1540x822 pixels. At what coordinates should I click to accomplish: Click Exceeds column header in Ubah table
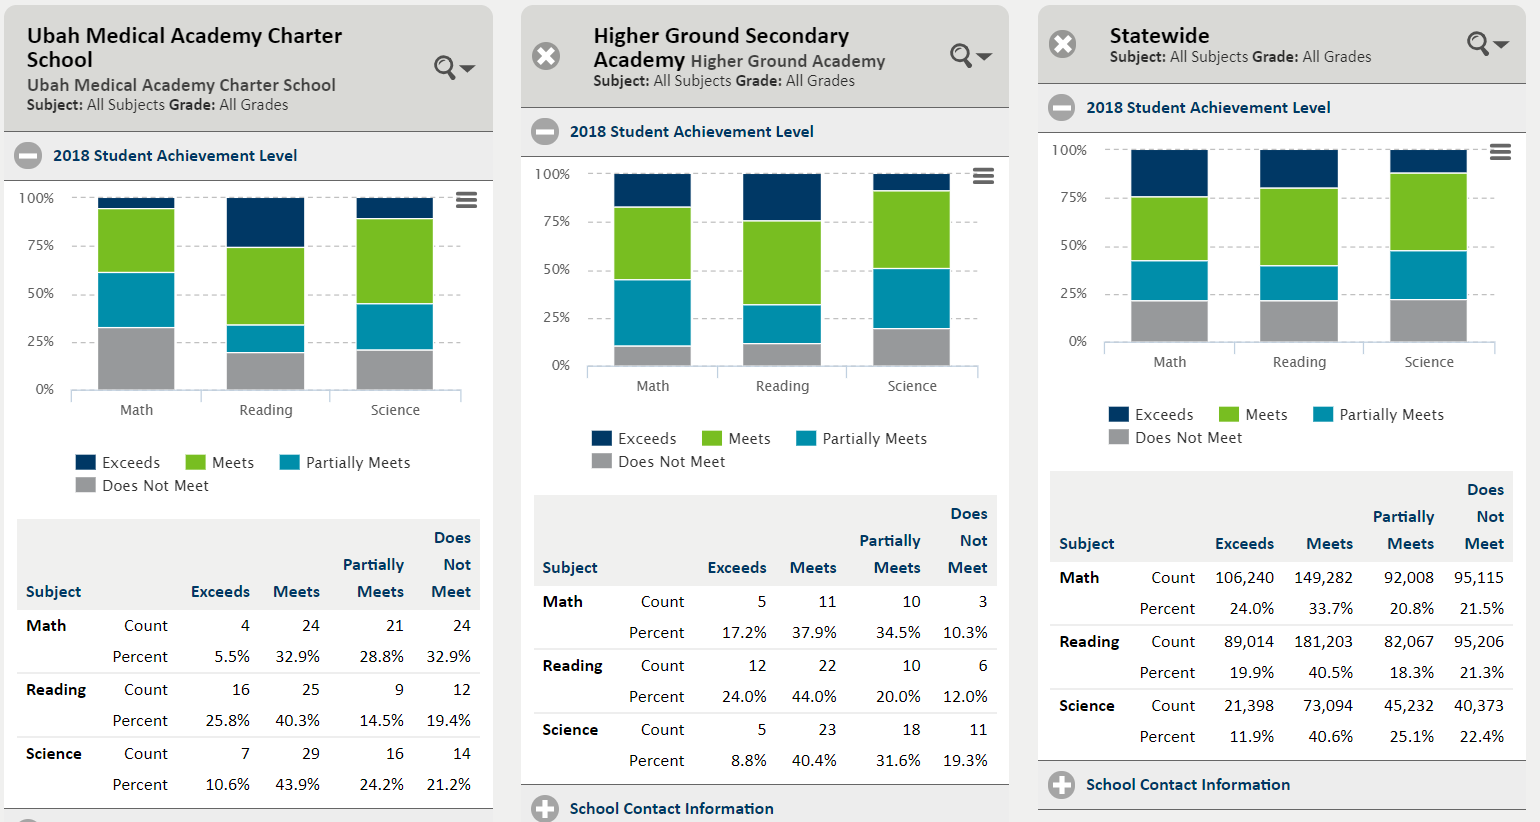(220, 592)
